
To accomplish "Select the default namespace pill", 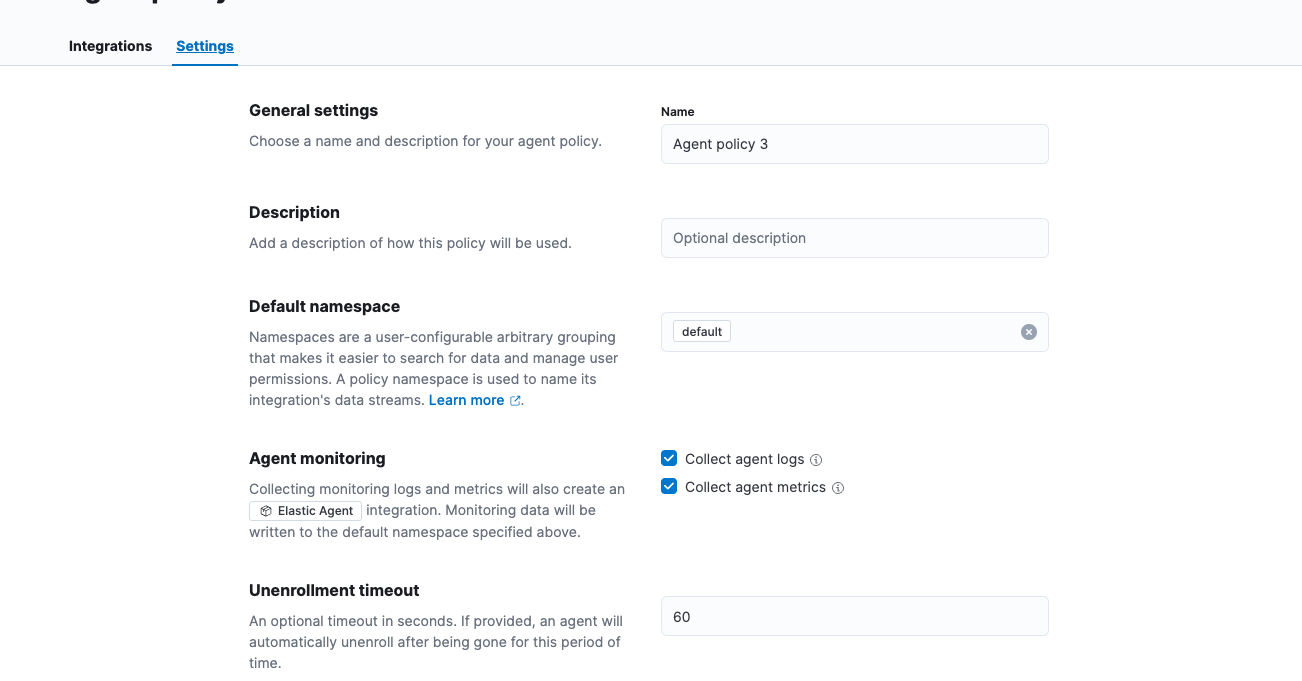I will coord(701,330).
